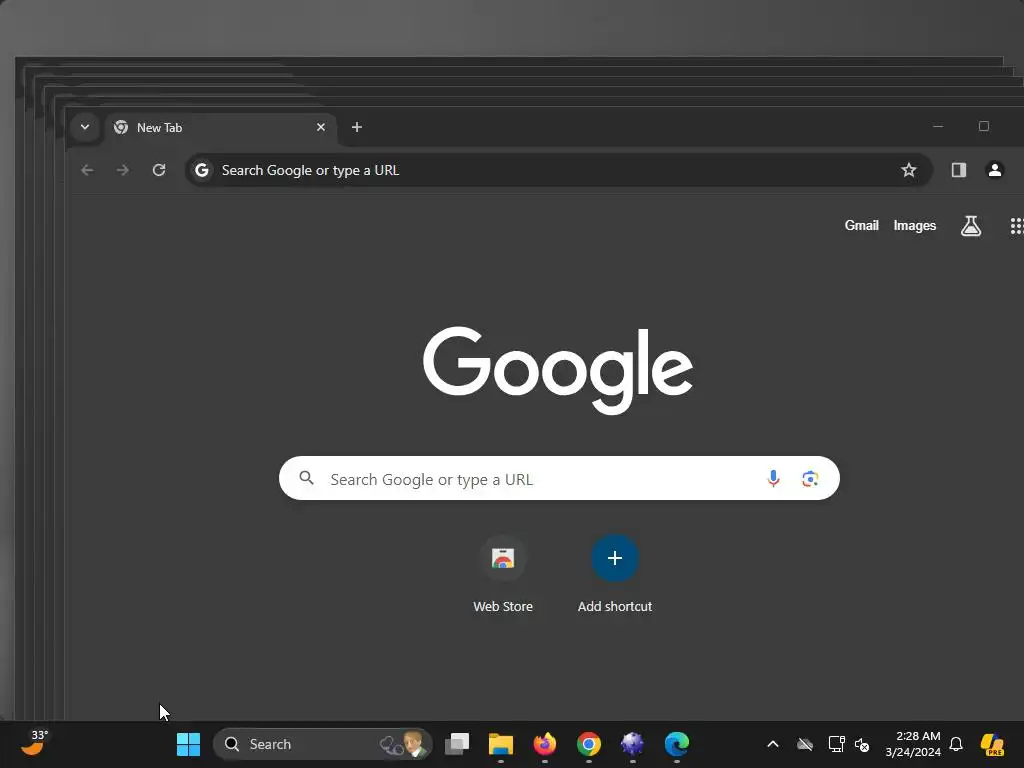The height and width of the screenshot is (768, 1024).
Task: Select the New Tab browser tab
Action: coord(220,128)
